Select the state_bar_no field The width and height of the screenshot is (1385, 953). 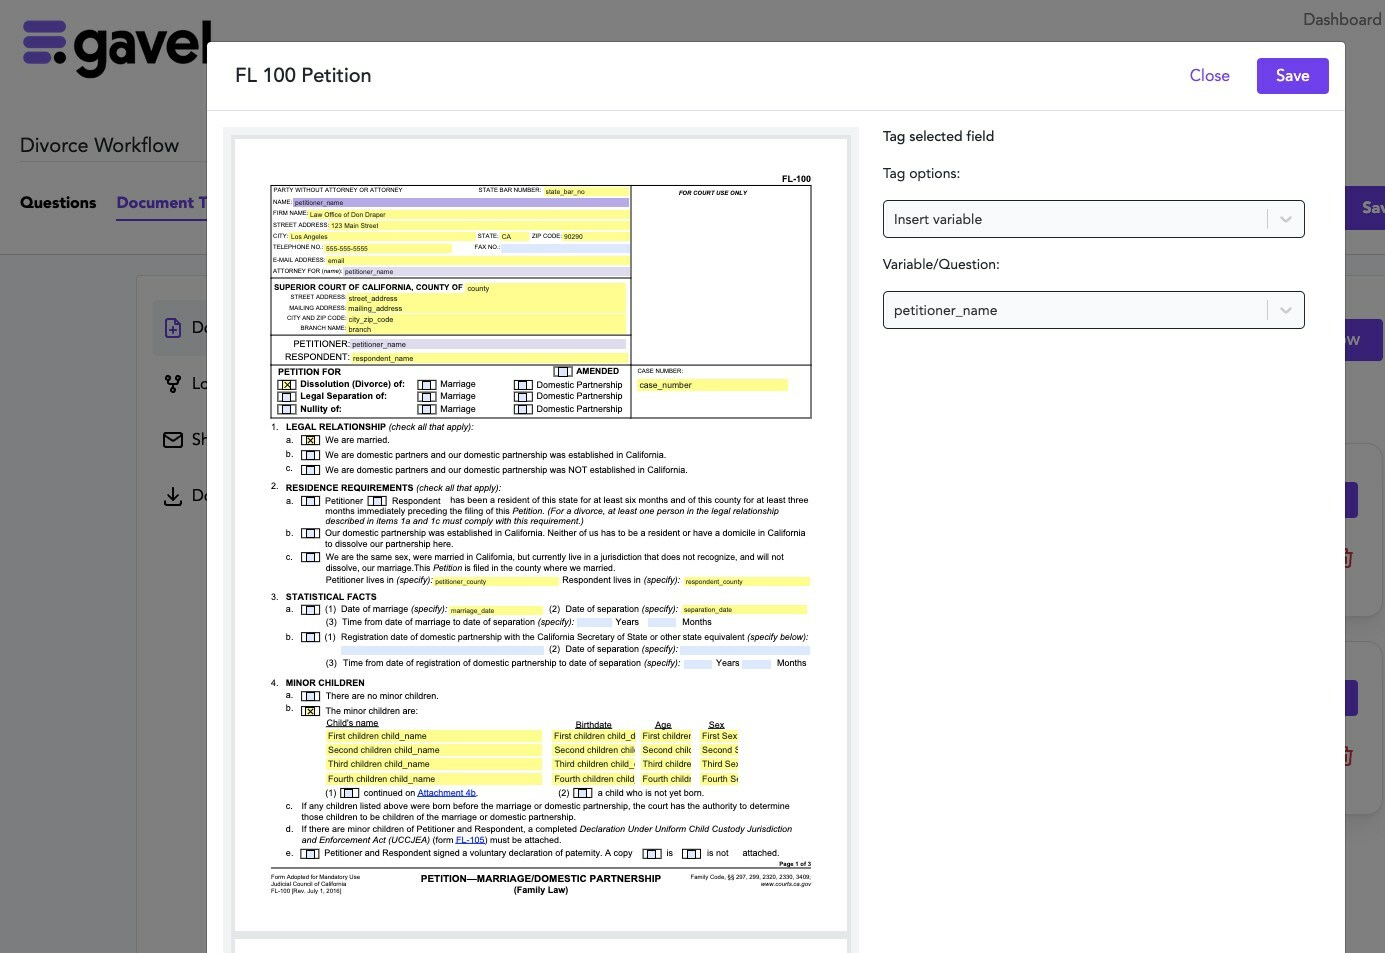(586, 191)
